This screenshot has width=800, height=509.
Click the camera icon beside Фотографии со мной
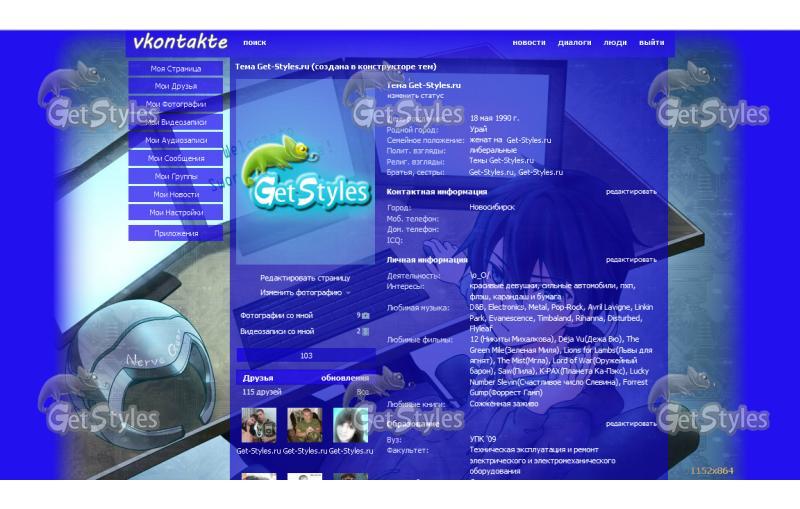coord(365,315)
